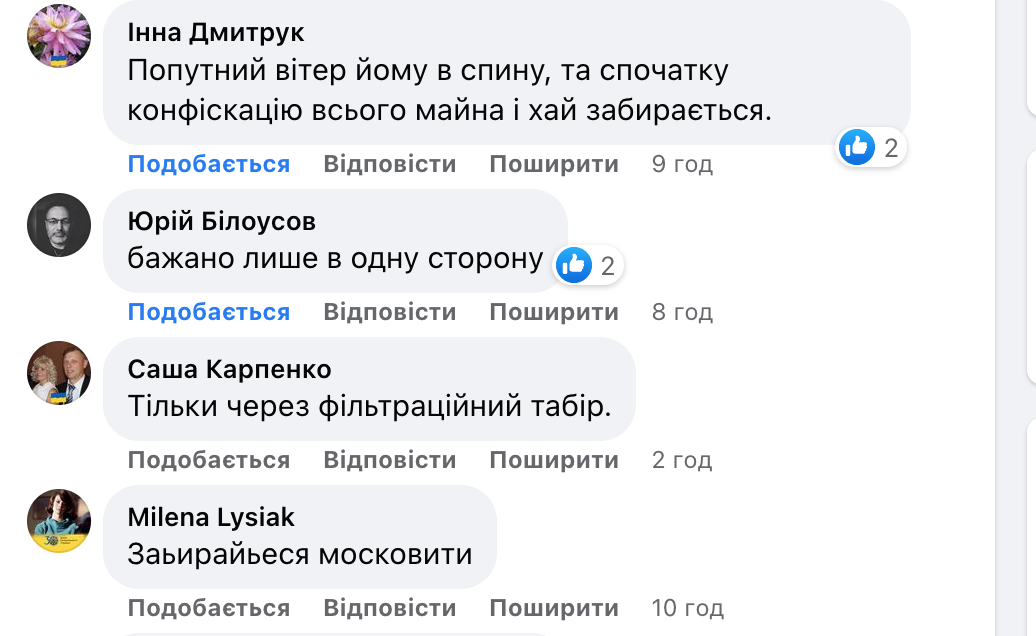
Task: Click the reaction count 2 next to Yuriy Bilousov's comment
Action: point(608,266)
